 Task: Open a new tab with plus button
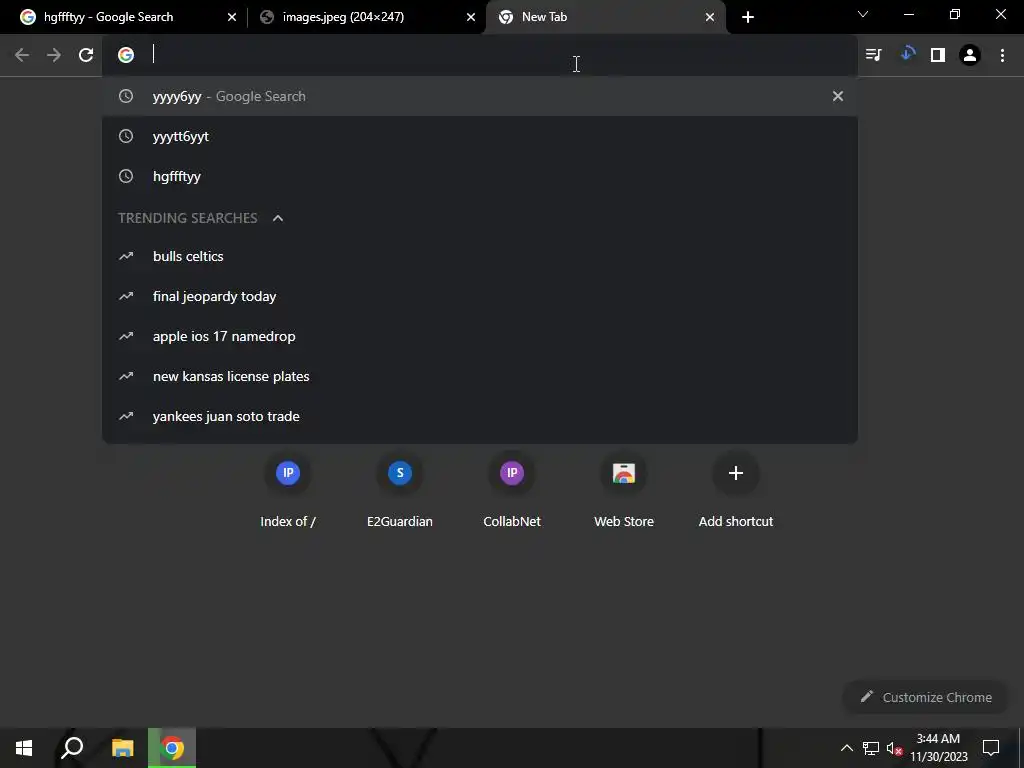(x=748, y=17)
